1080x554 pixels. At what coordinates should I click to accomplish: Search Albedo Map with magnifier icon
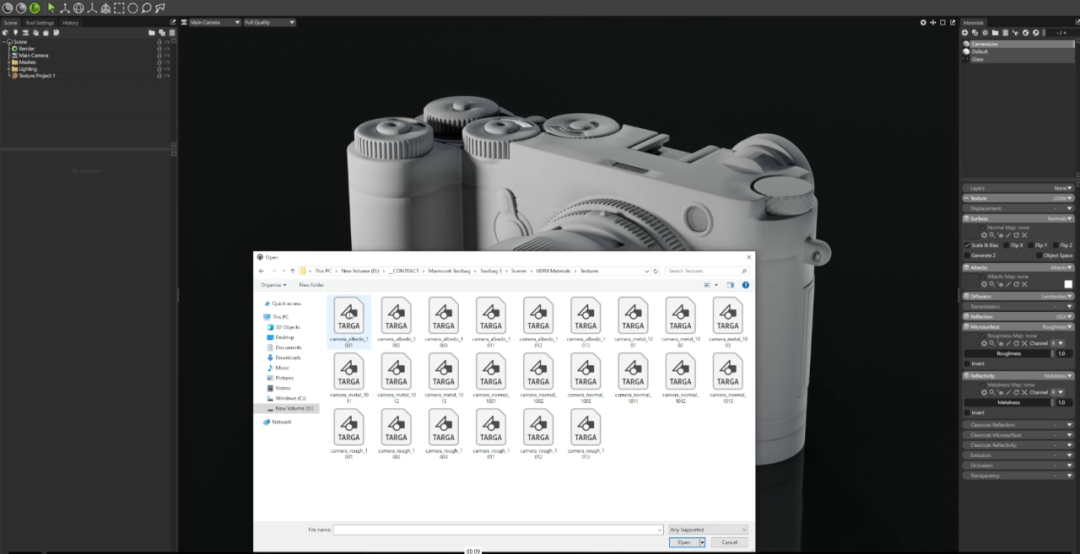point(992,284)
